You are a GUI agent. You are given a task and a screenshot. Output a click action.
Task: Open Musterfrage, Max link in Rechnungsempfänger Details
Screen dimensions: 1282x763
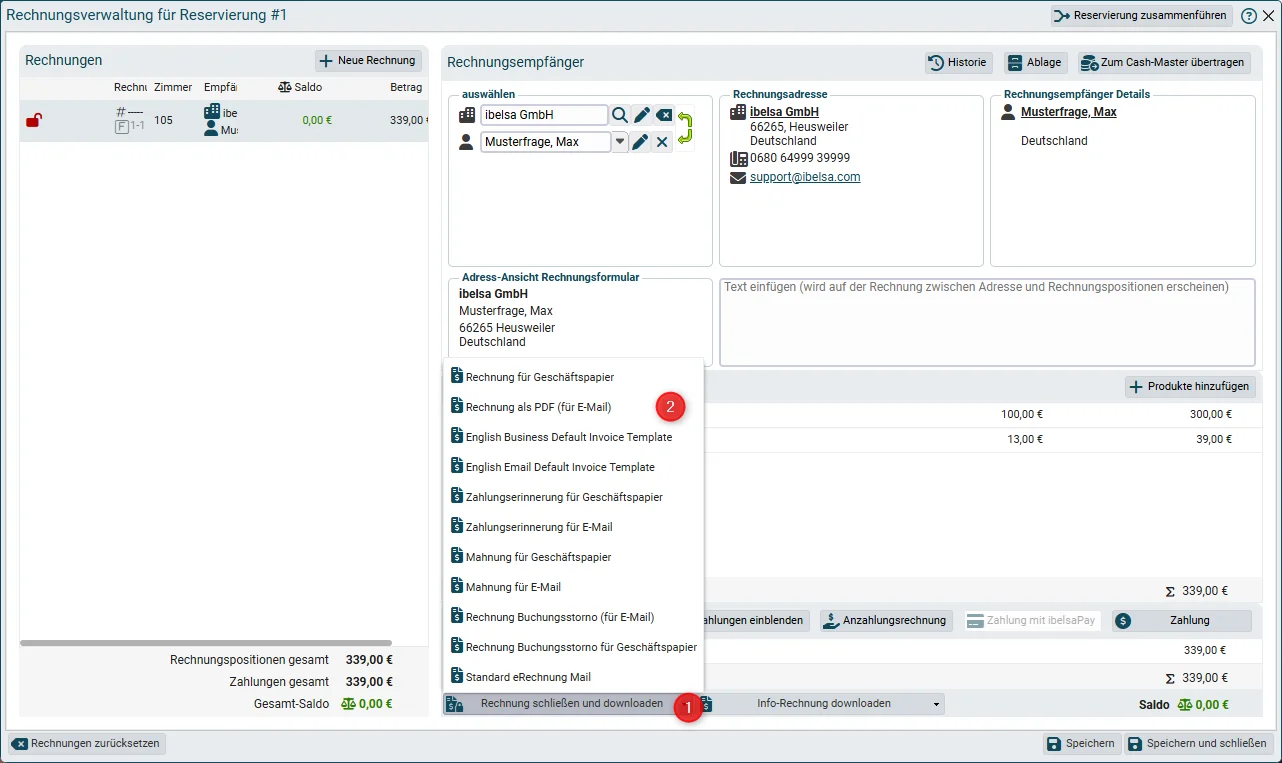(1069, 112)
